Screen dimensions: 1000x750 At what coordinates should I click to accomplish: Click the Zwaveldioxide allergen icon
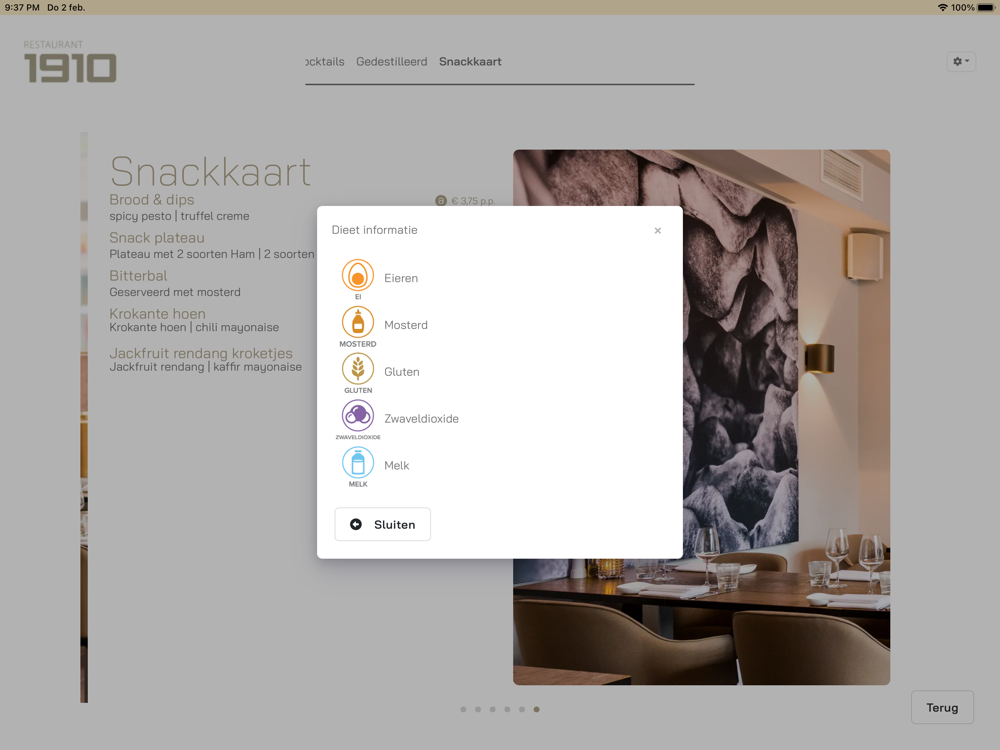click(x=358, y=416)
